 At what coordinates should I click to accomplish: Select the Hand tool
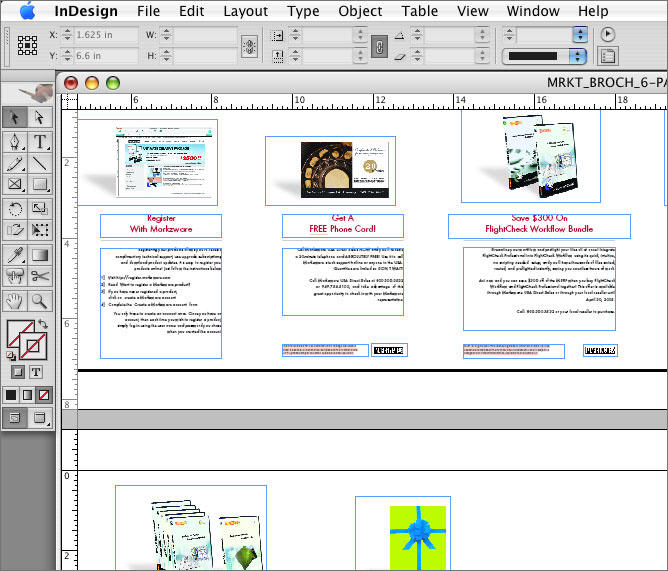pyautogui.click(x=15, y=301)
